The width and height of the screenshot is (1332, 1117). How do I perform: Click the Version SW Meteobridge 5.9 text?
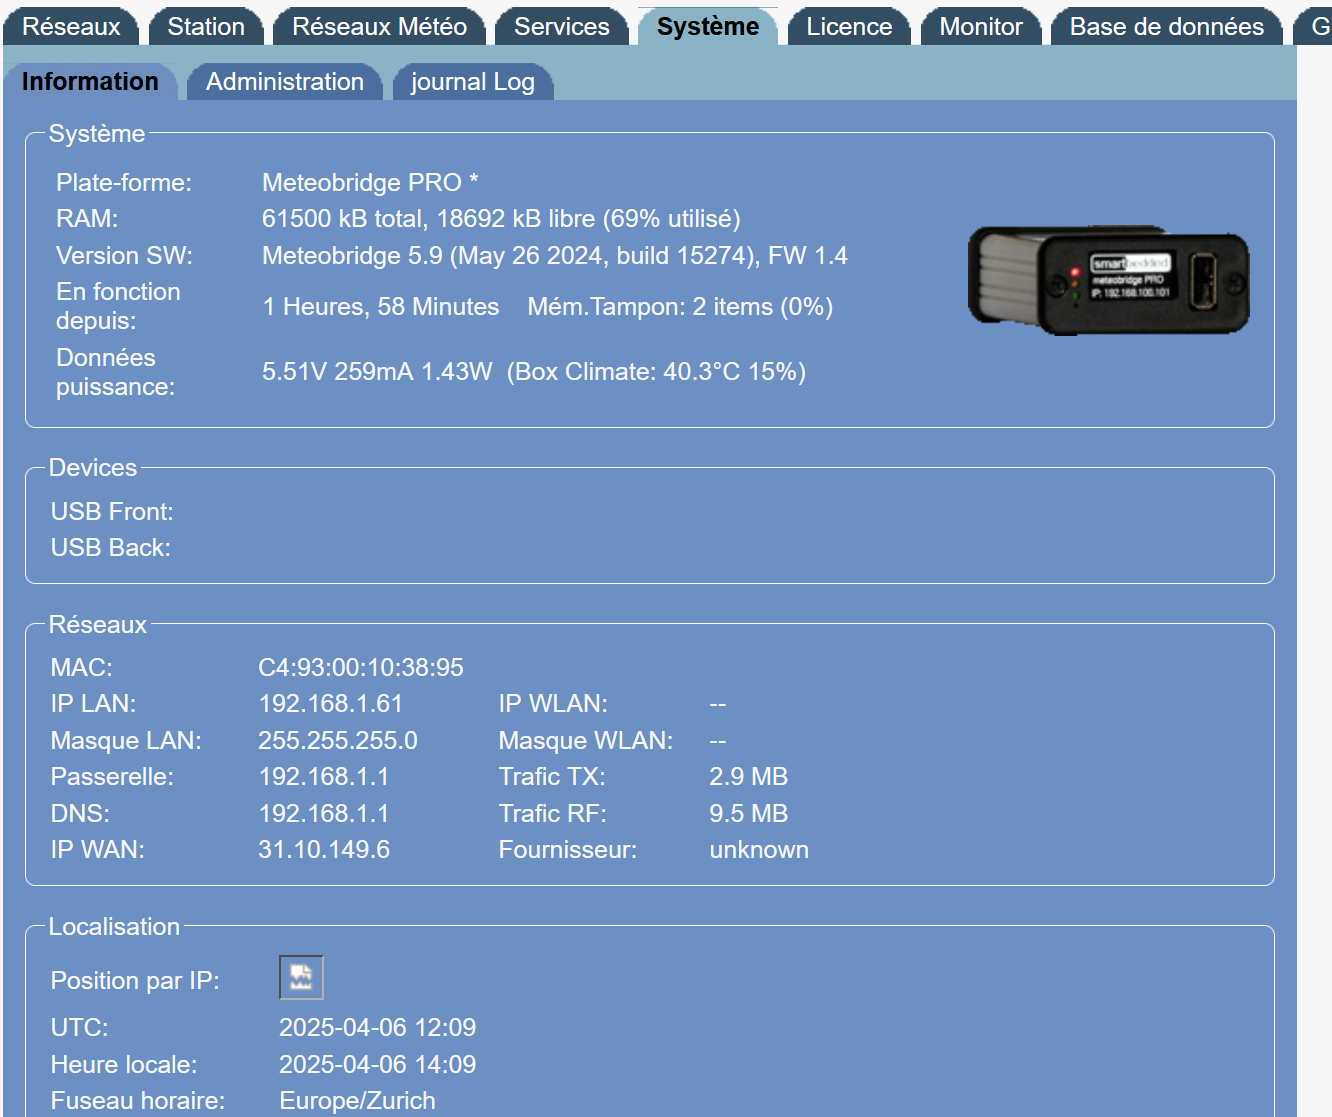pos(555,256)
